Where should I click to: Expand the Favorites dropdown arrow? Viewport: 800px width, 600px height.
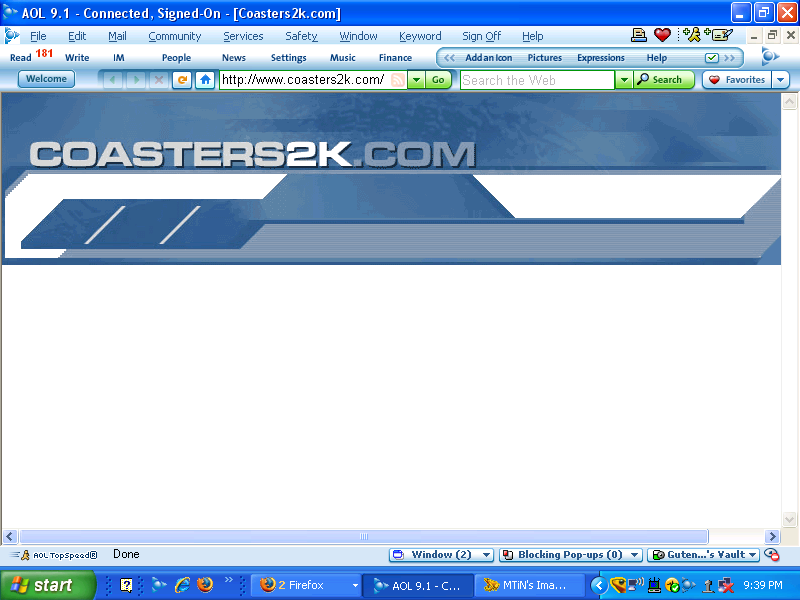click(781, 80)
